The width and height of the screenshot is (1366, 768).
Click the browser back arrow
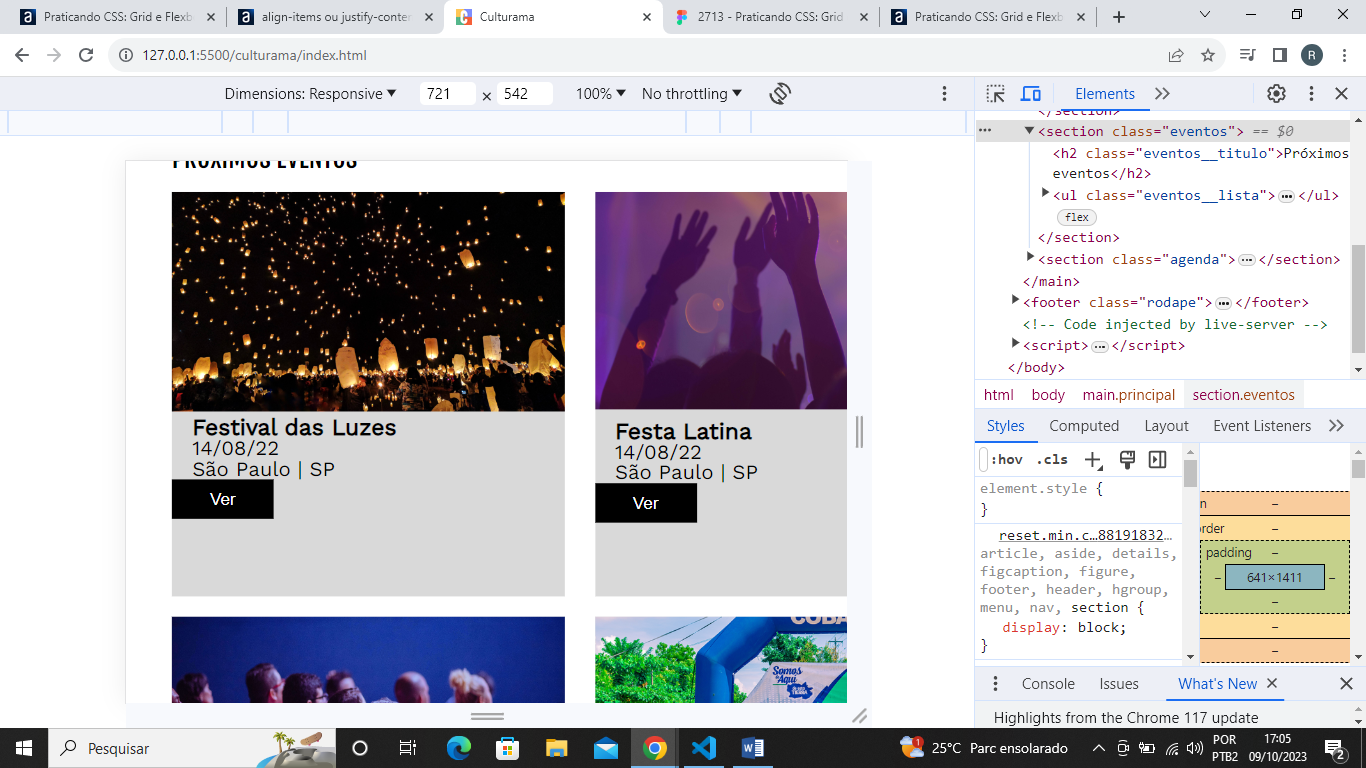22,55
